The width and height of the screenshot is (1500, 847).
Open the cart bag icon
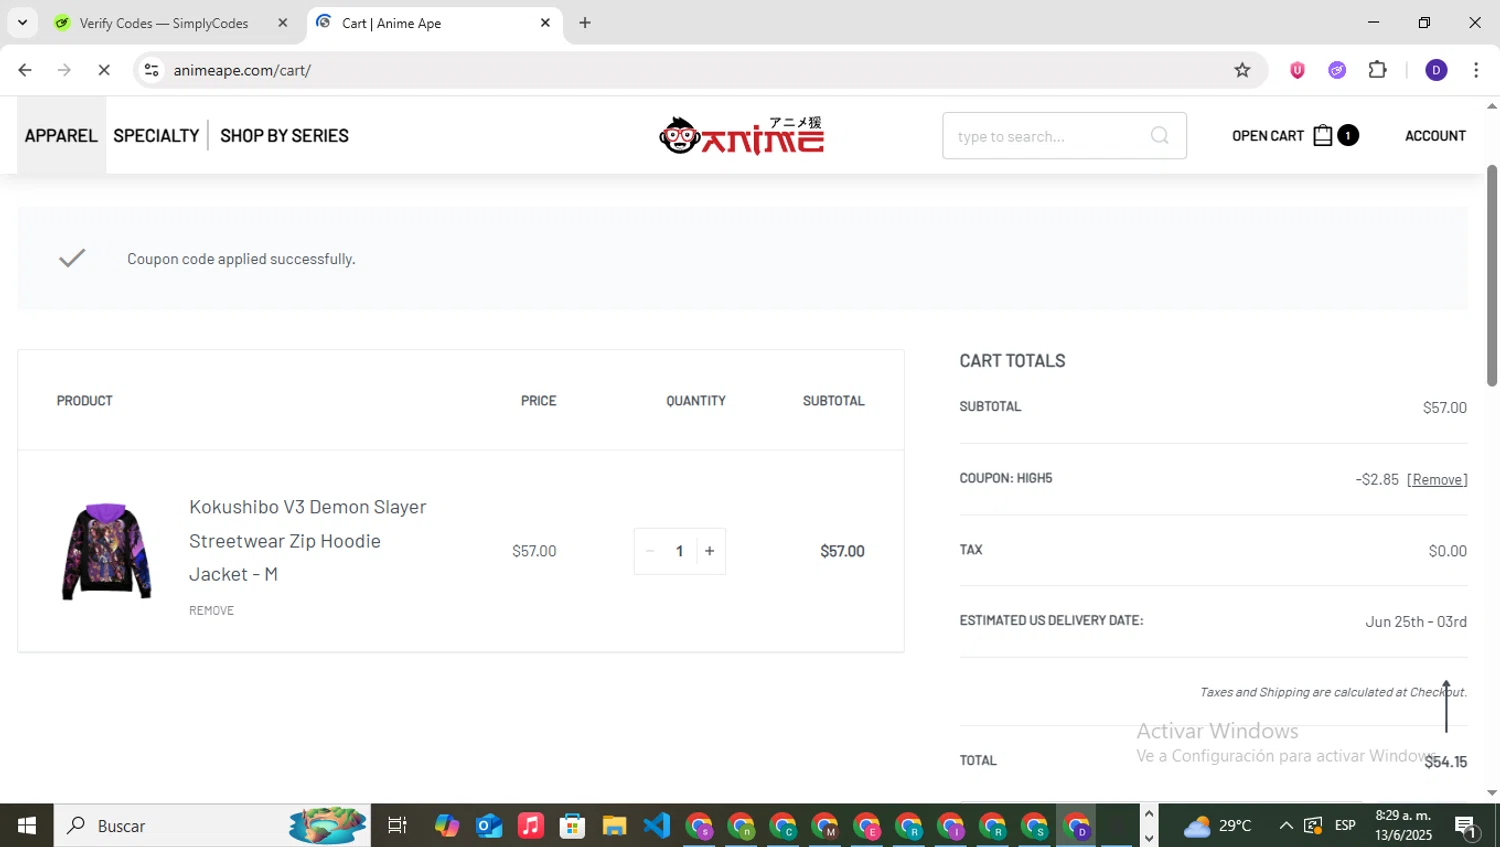click(x=1322, y=136)
